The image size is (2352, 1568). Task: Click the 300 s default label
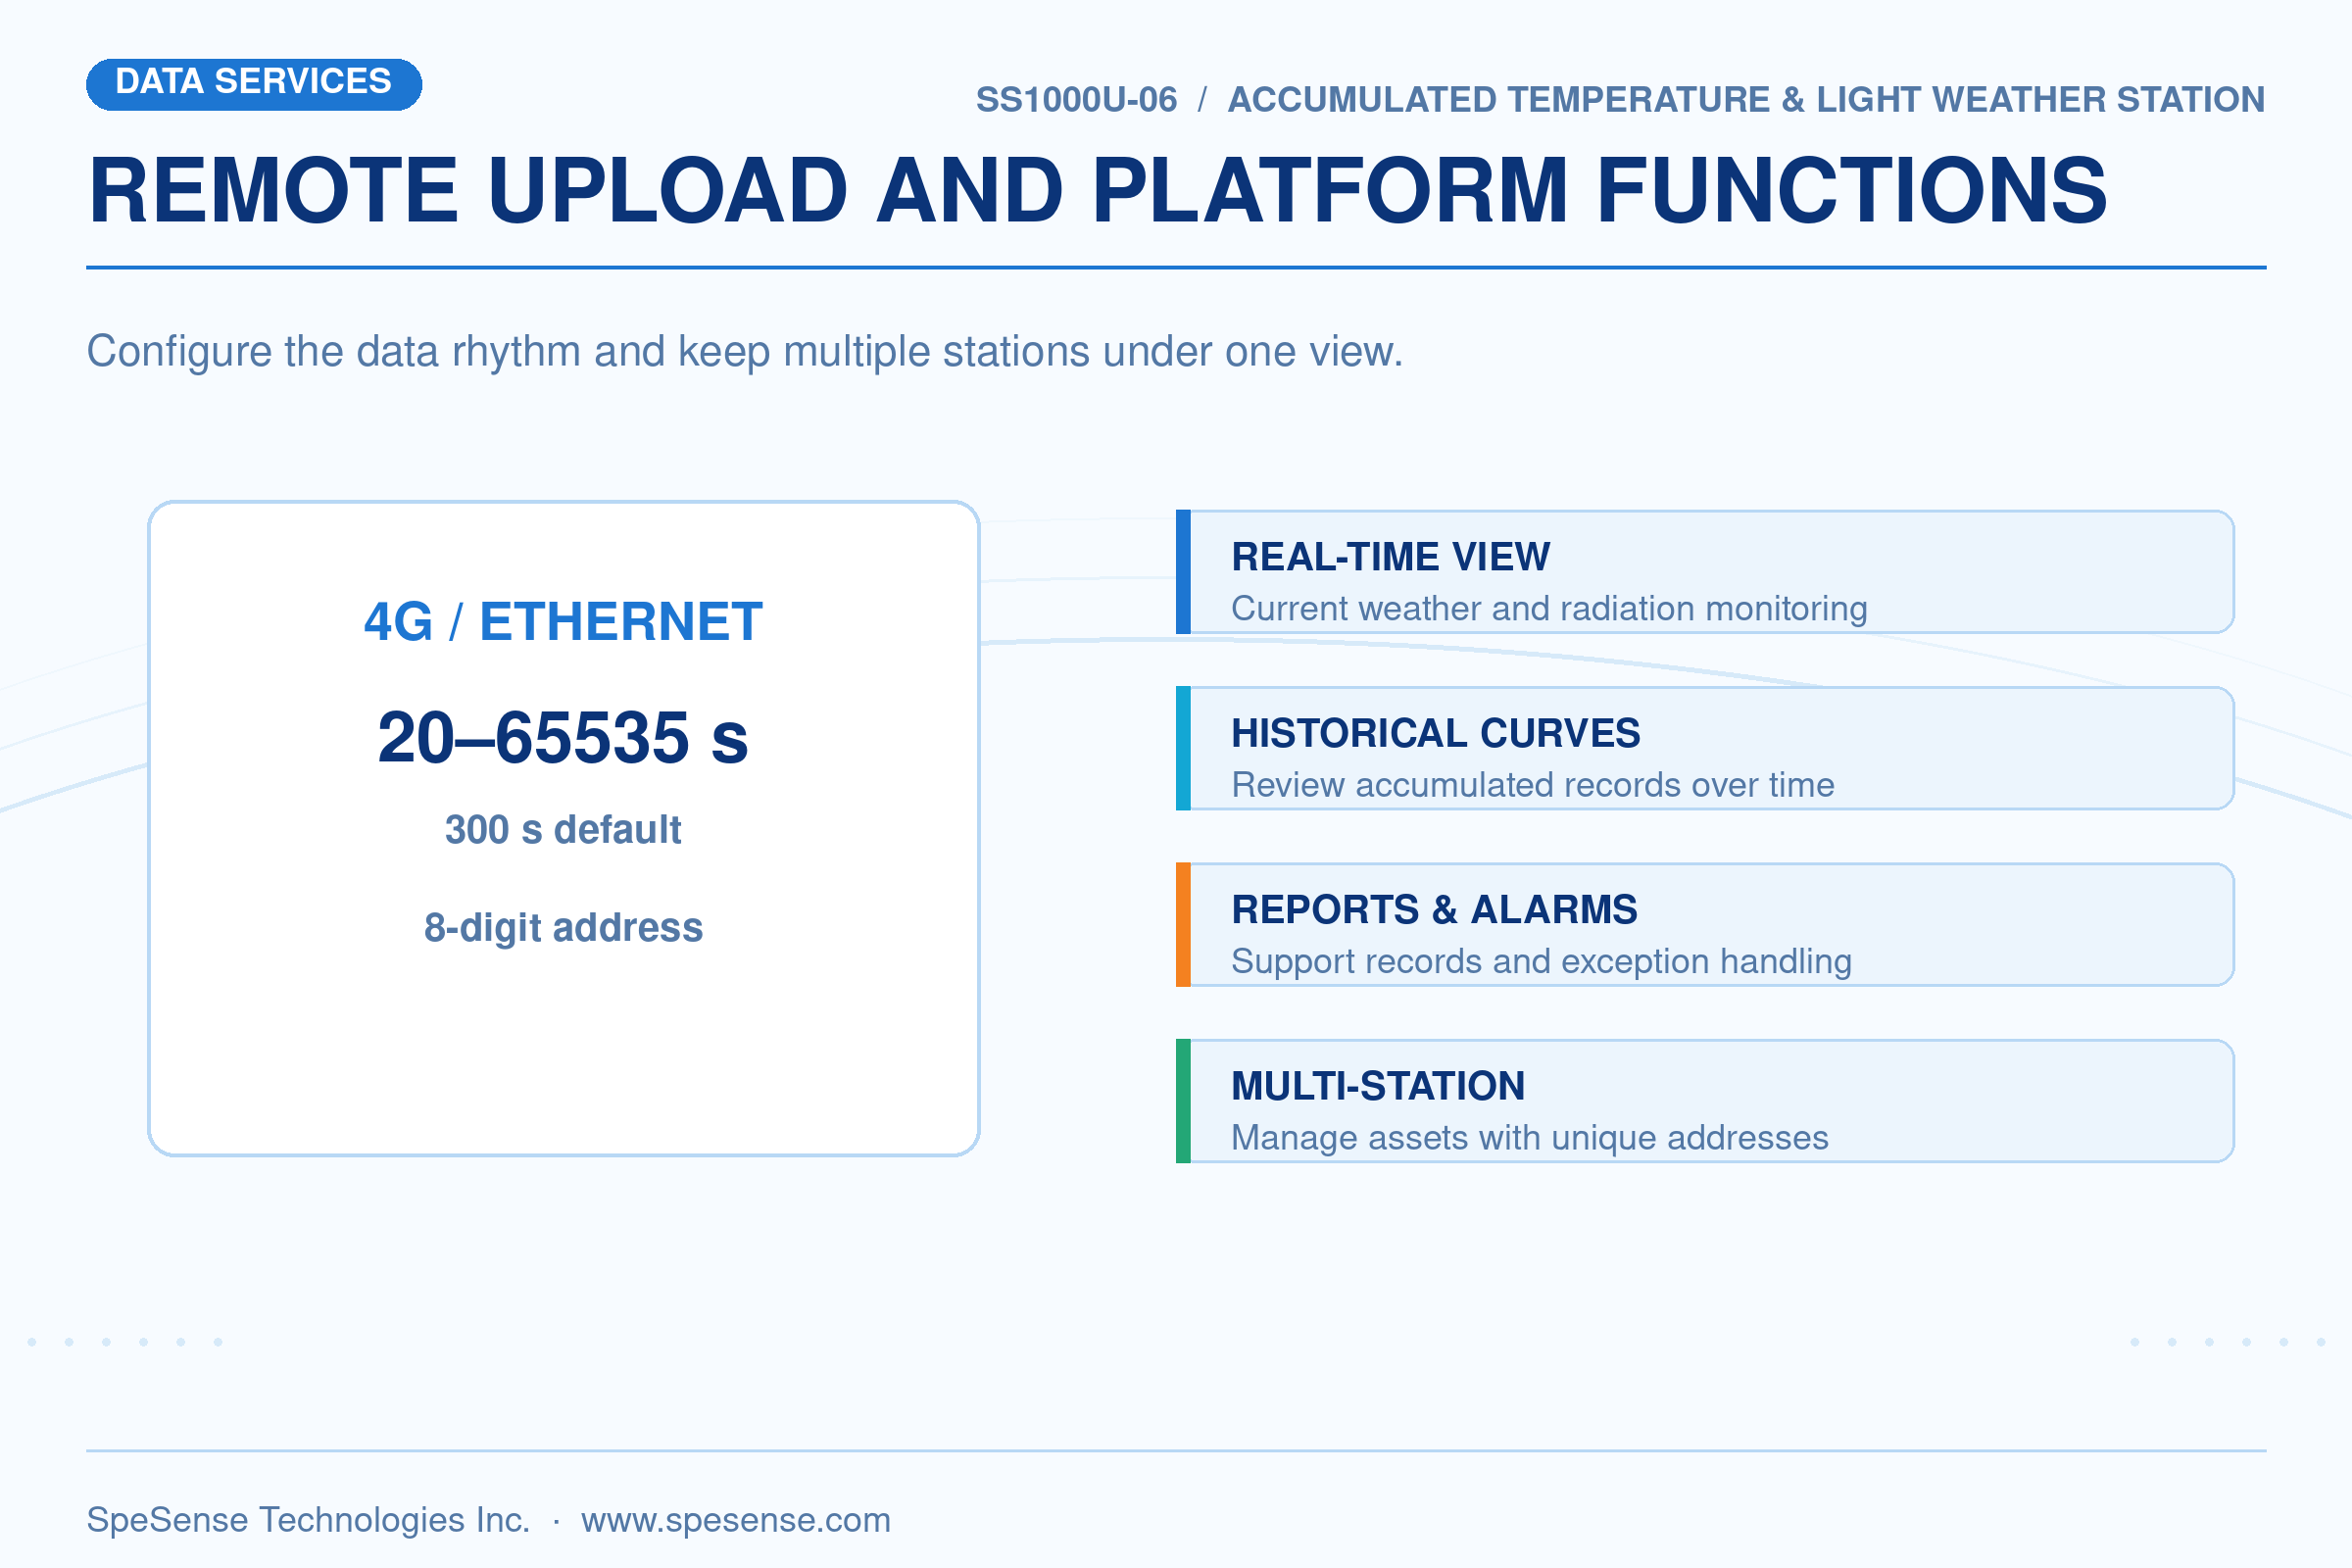(563, 830)
